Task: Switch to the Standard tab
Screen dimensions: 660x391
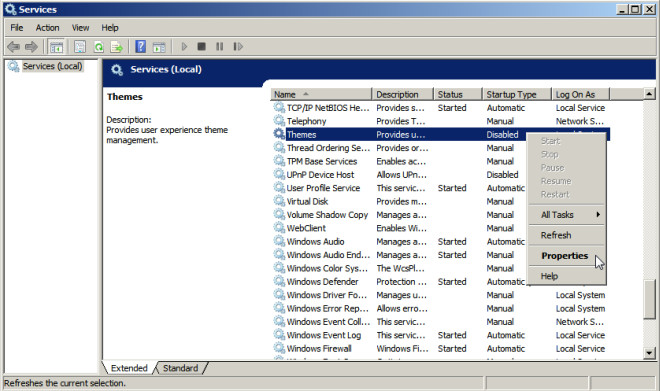Action: [x=181, y=368]
